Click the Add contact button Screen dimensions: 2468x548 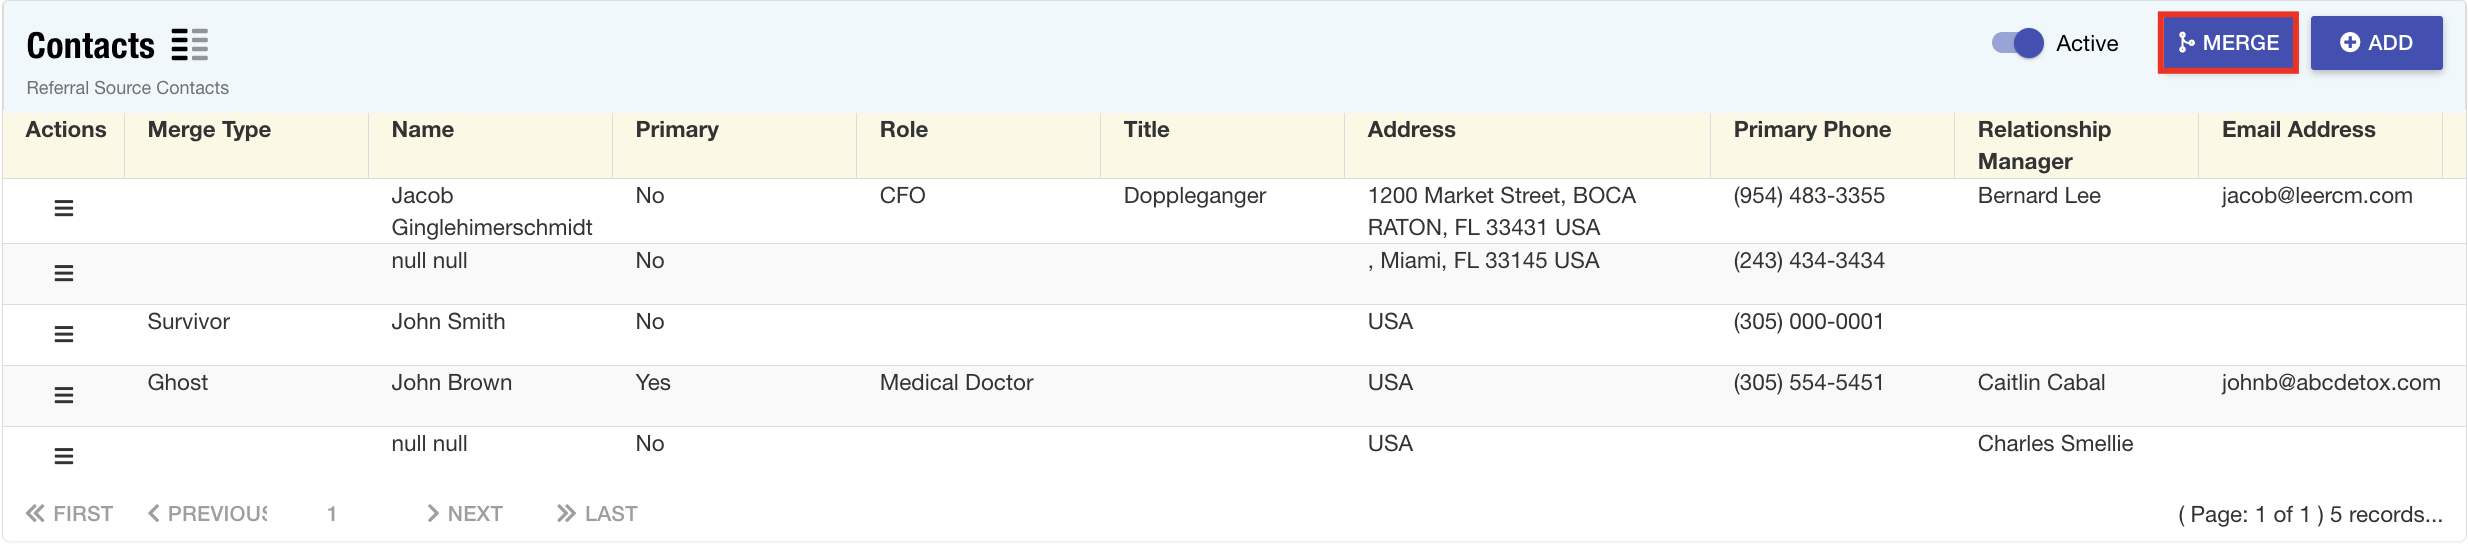2376,43
